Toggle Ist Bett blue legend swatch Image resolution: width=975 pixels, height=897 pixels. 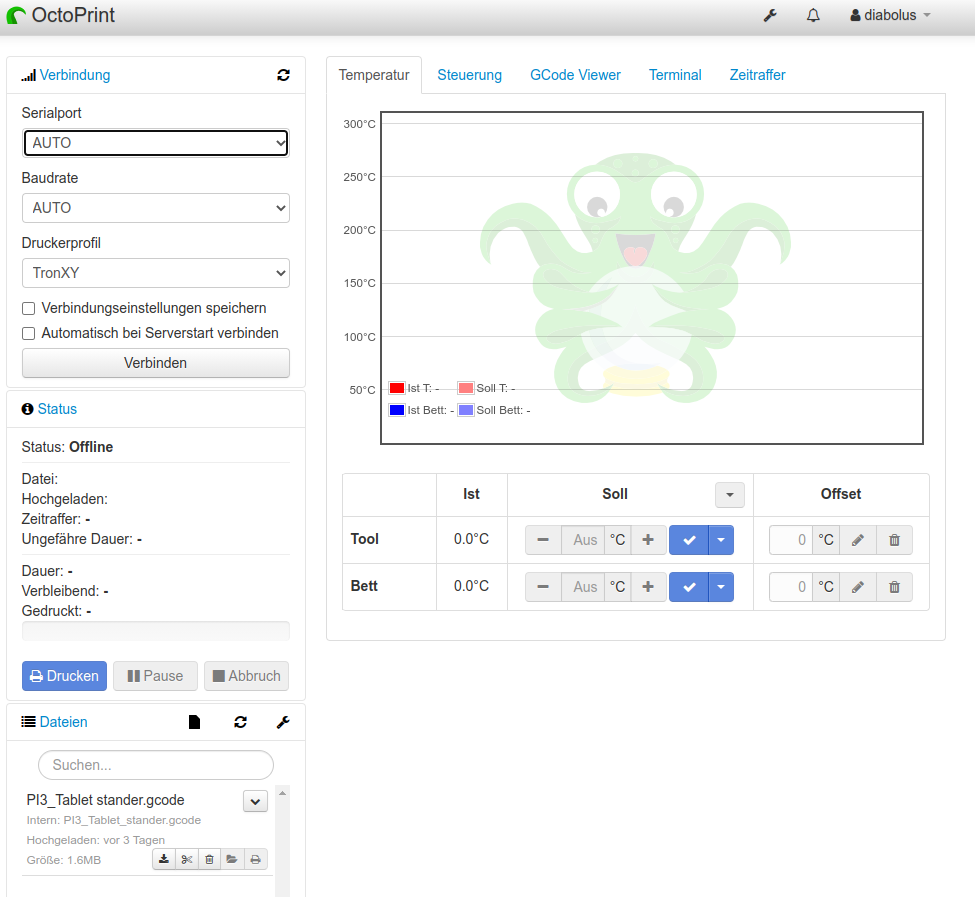397,410
